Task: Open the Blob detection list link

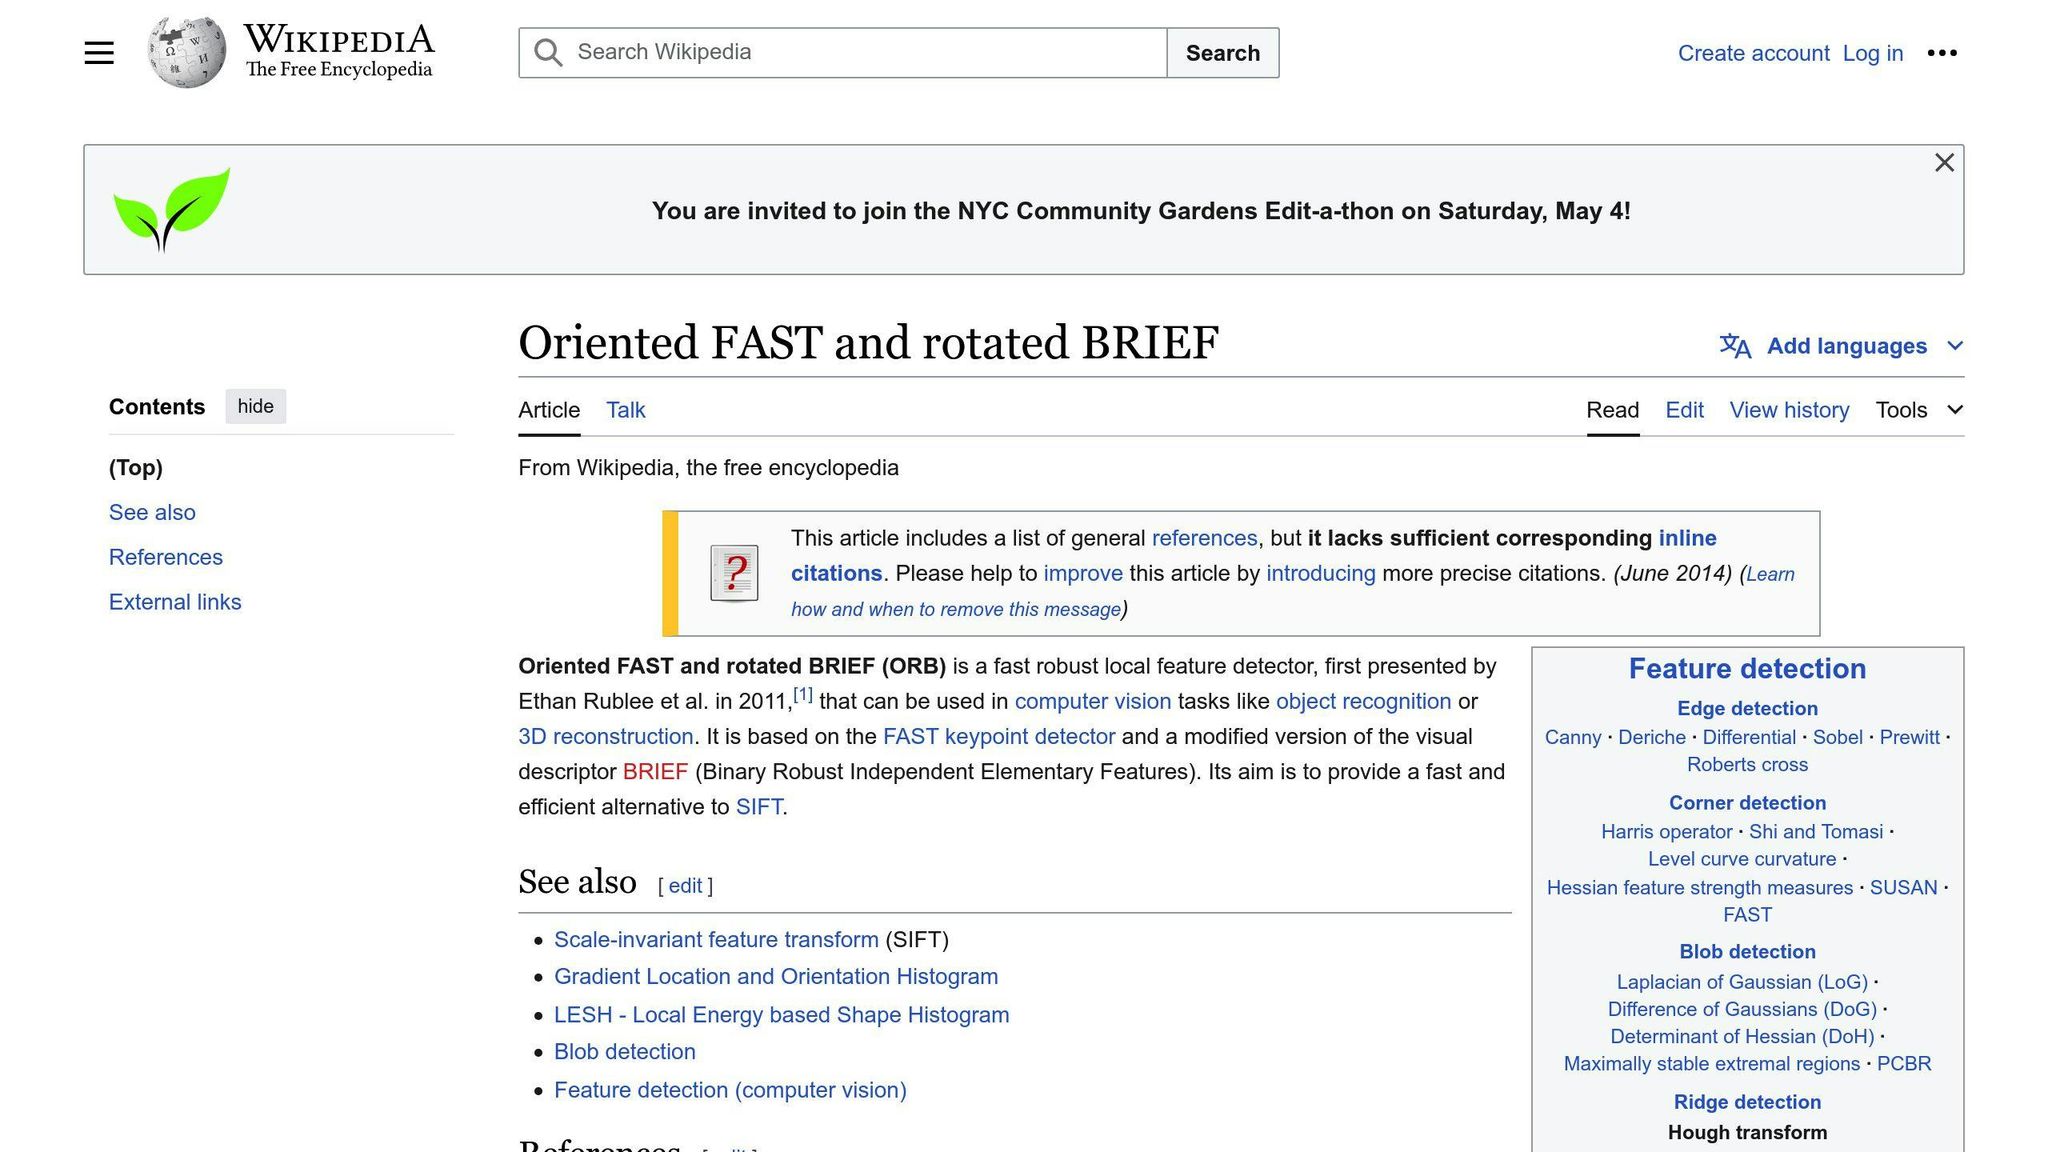Action: [625, 1052]
